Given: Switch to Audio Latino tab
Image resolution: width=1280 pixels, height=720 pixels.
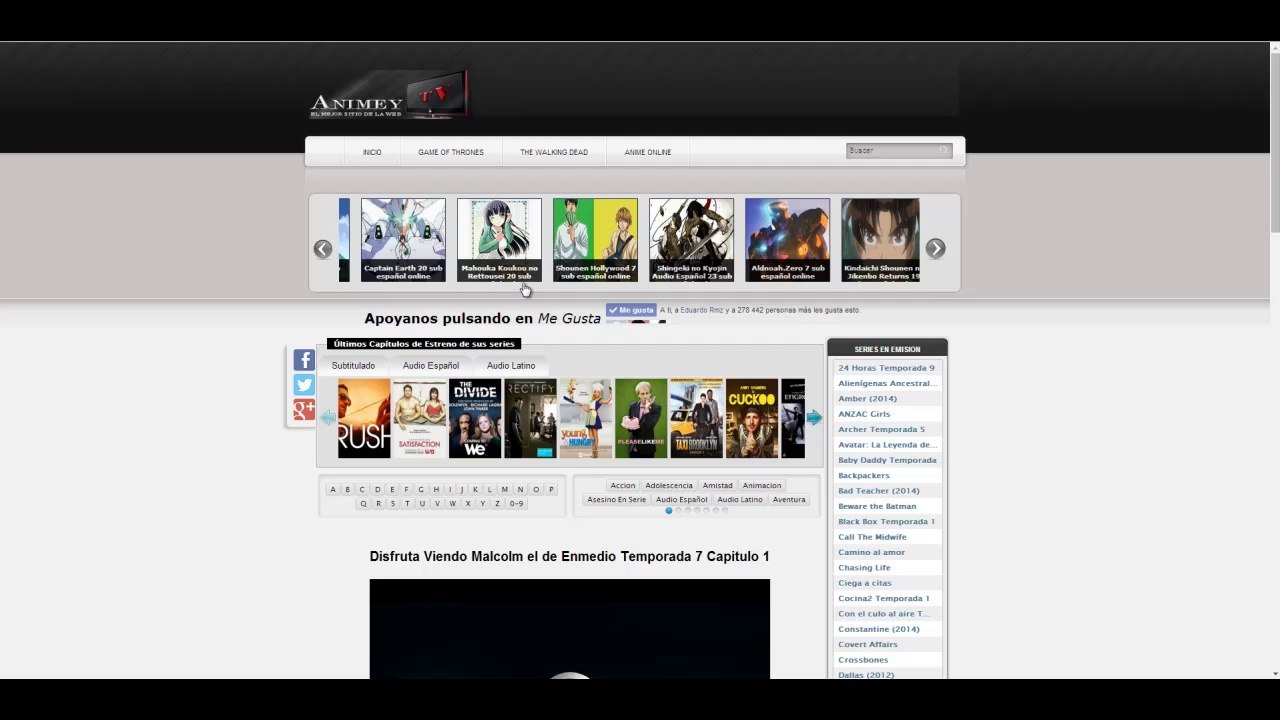Looking at the screenshot, I should point(511,366).
